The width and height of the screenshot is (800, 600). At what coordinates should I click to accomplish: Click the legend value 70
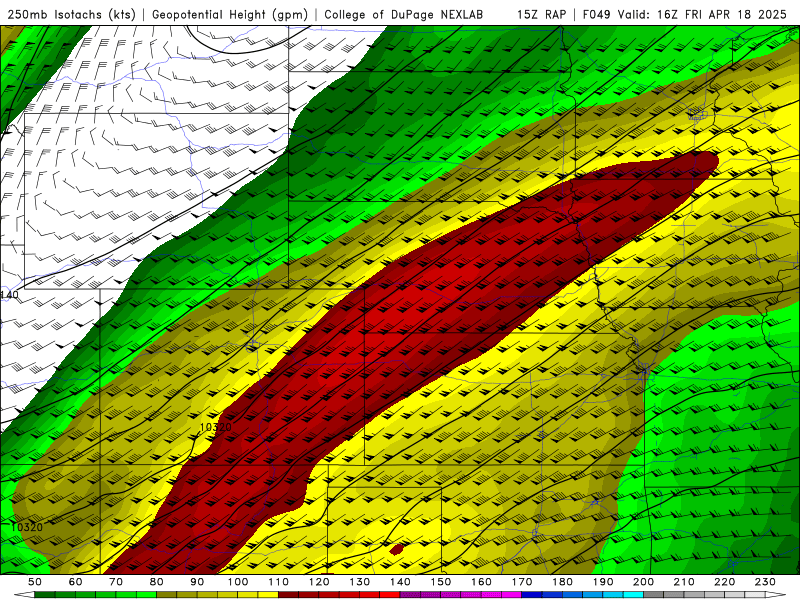[x=116, y=582]
